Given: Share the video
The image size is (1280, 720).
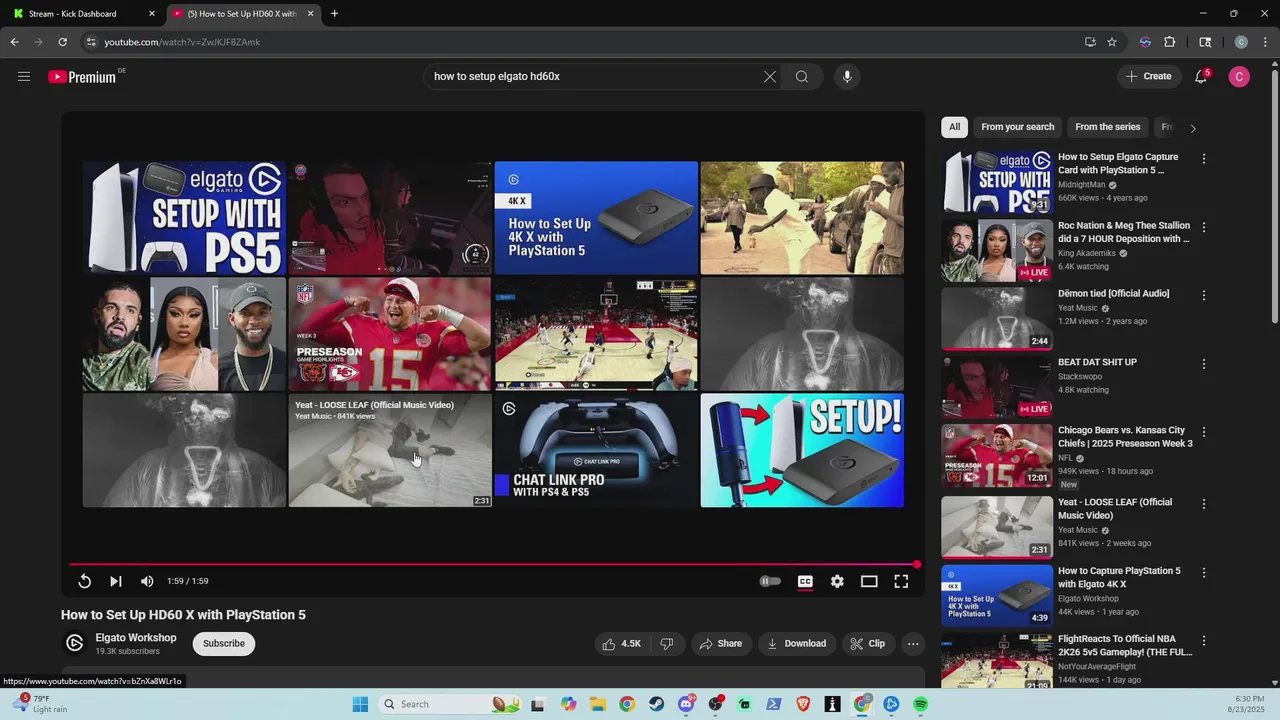Looking at the screenshot, I should [x=721, y=644].
